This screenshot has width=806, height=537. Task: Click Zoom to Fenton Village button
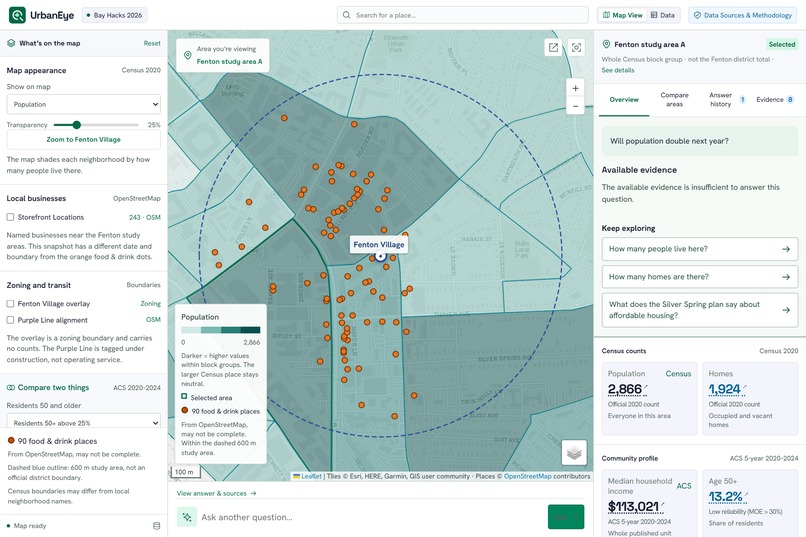coord(83,140)
